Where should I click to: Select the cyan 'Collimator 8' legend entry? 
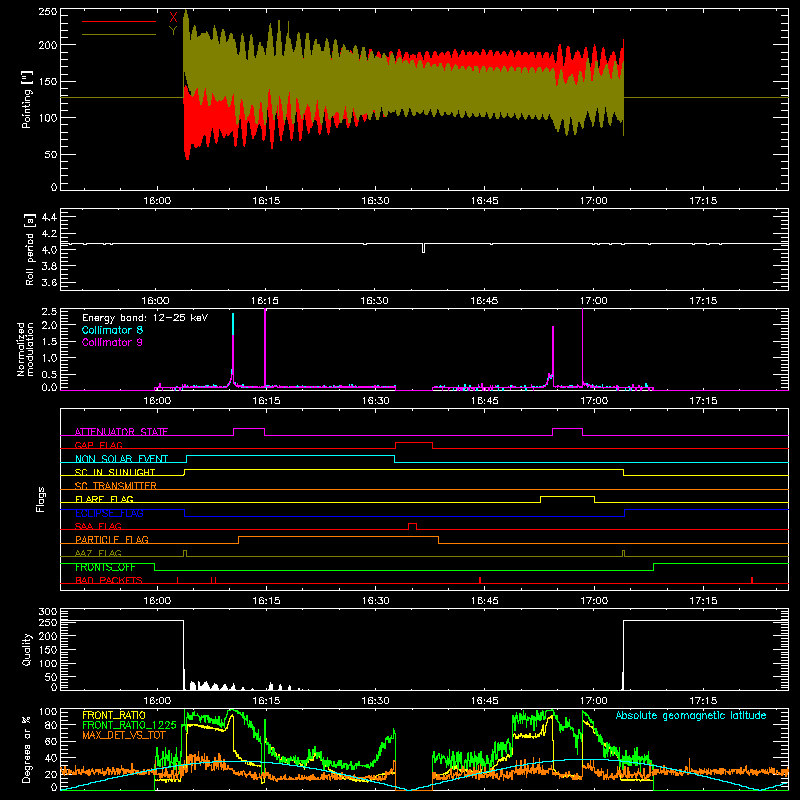pyautogui.click(x=112, y=330)
